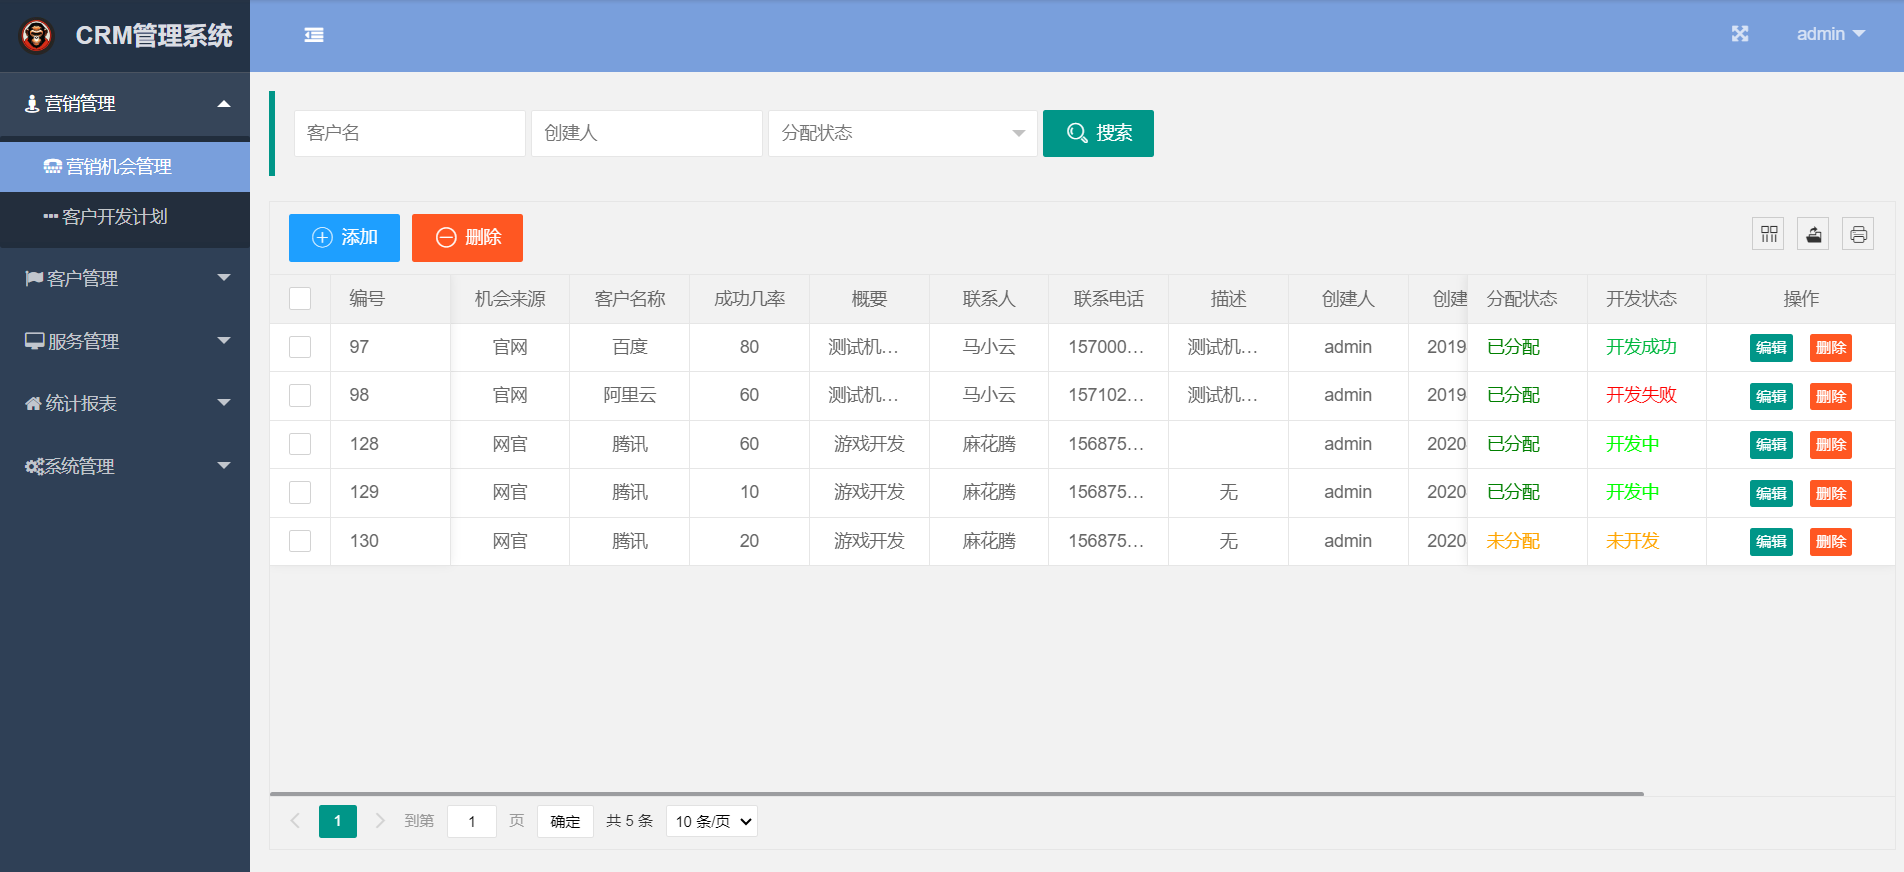Check the row 98 checkbox

[300, 395]
